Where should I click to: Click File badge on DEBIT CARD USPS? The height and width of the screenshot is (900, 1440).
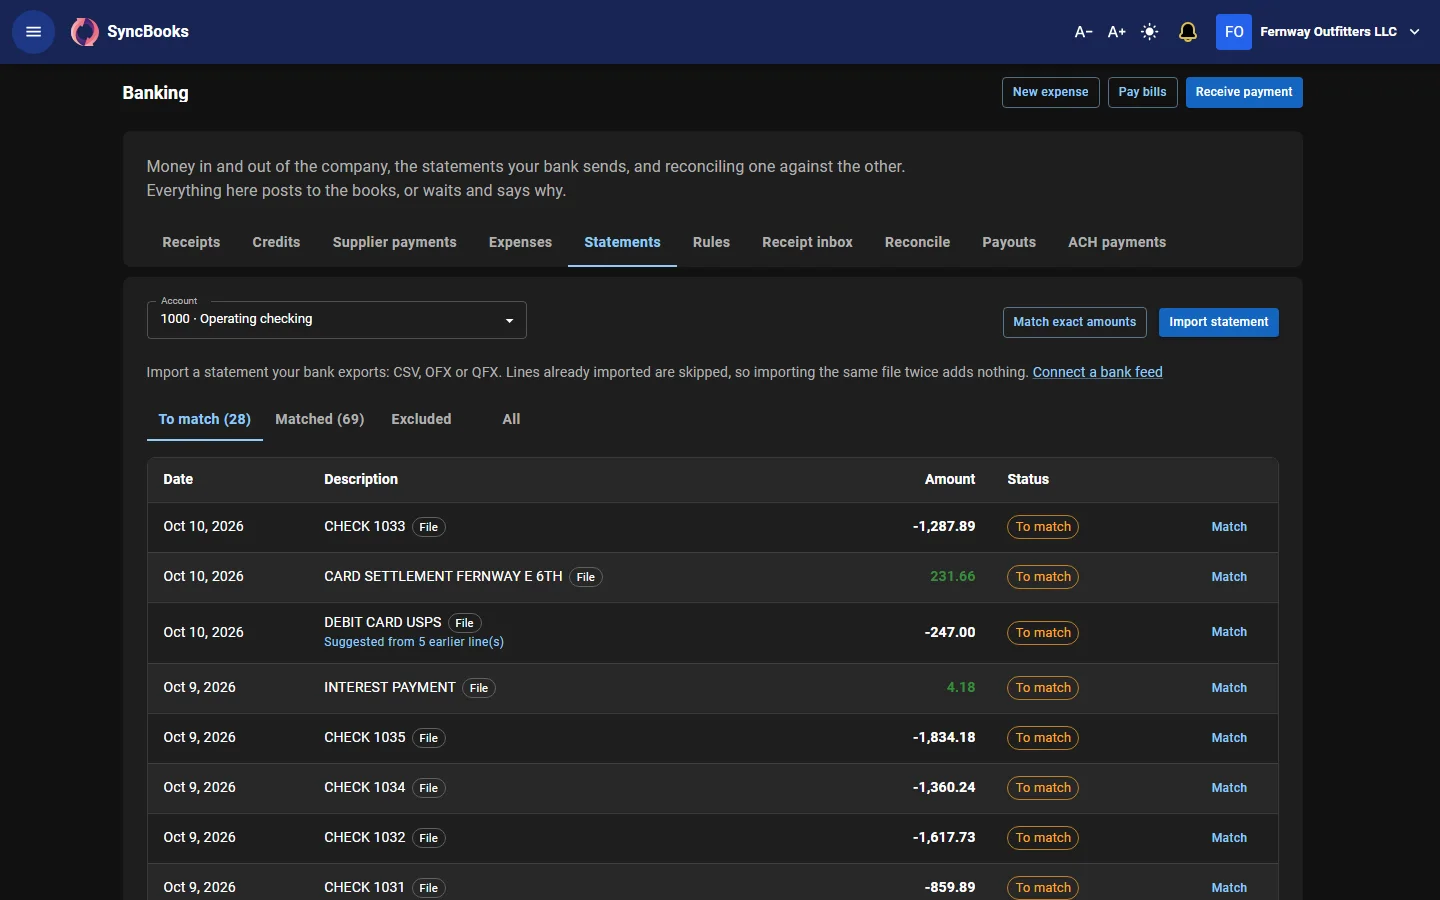click(x=465, y=623)
